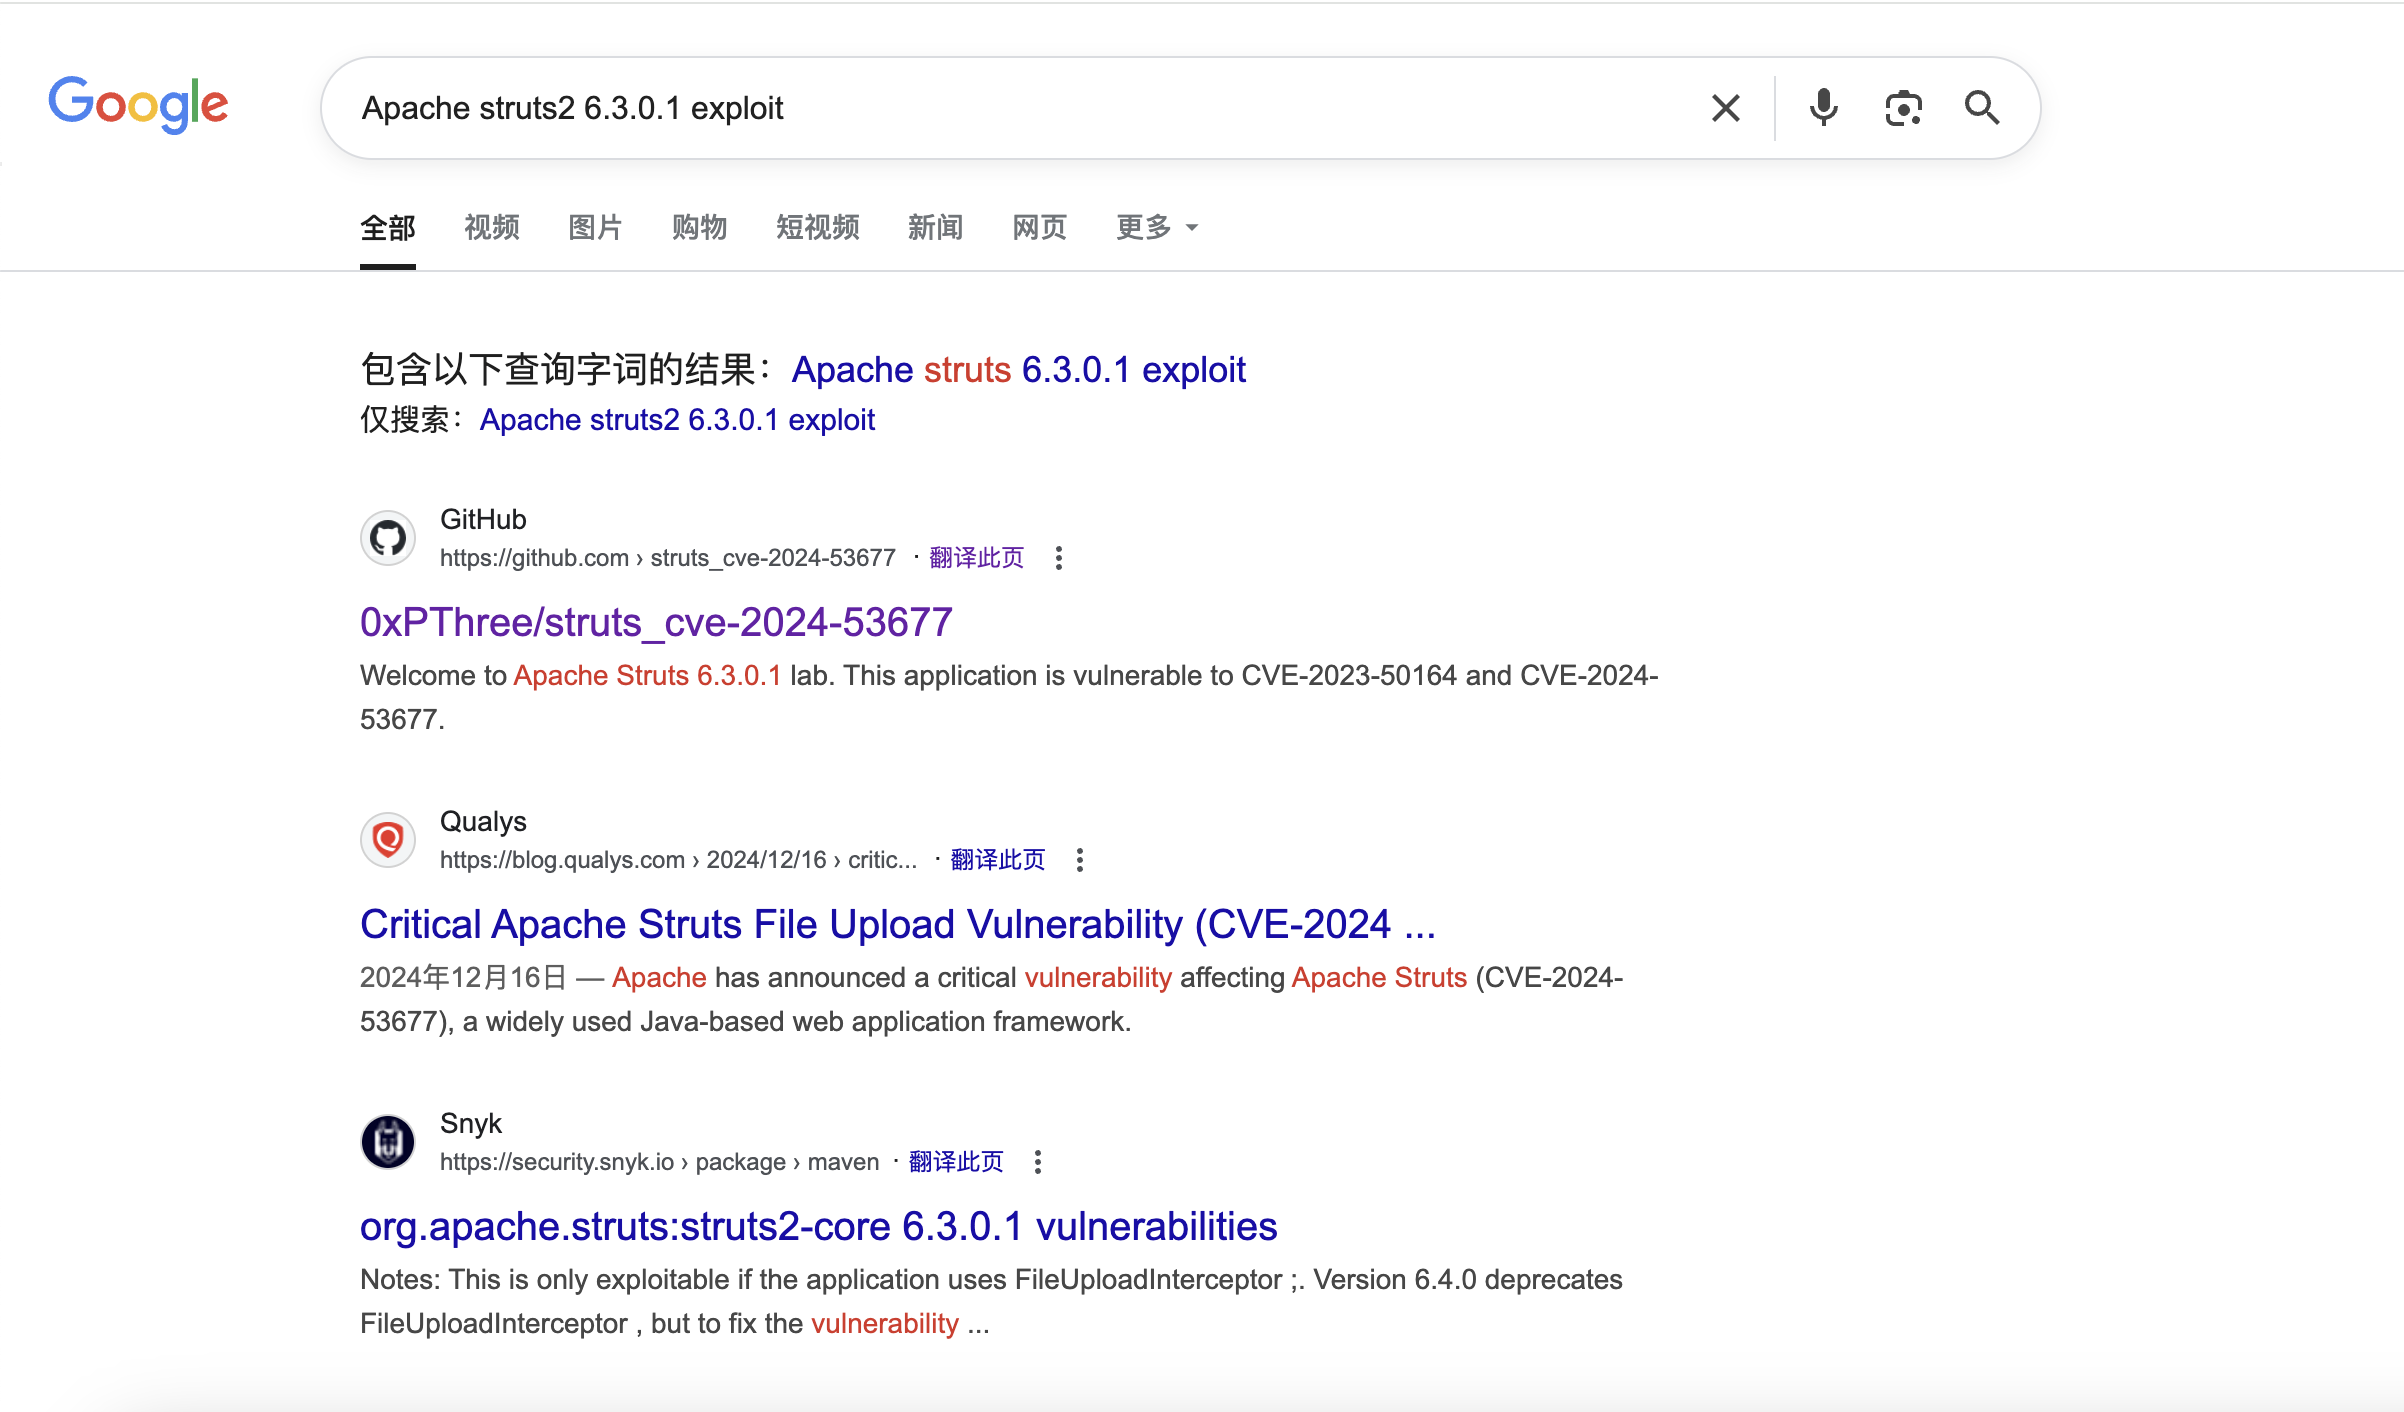Click the github.com struts_cve-2024-53677 URL breadcrumb
Viewport: 2404px width, 1412px height.
tap(668, 558)
